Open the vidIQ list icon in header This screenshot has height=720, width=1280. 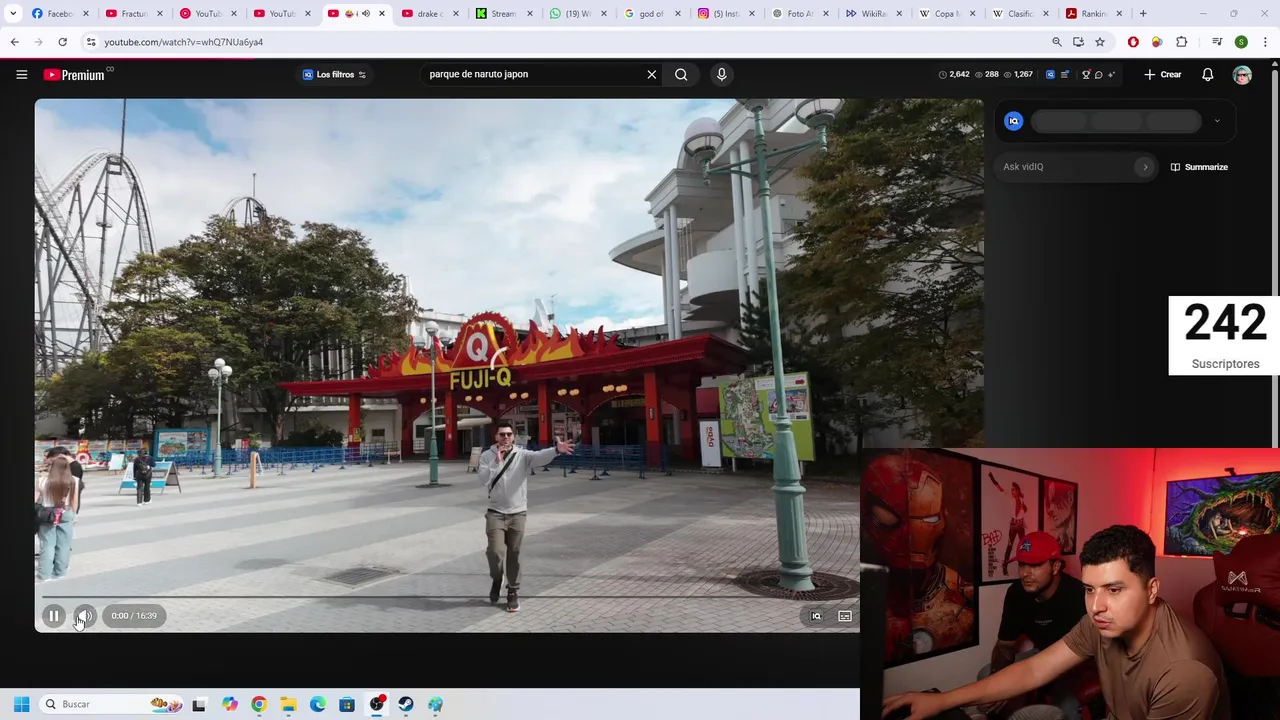(1065, 74)
